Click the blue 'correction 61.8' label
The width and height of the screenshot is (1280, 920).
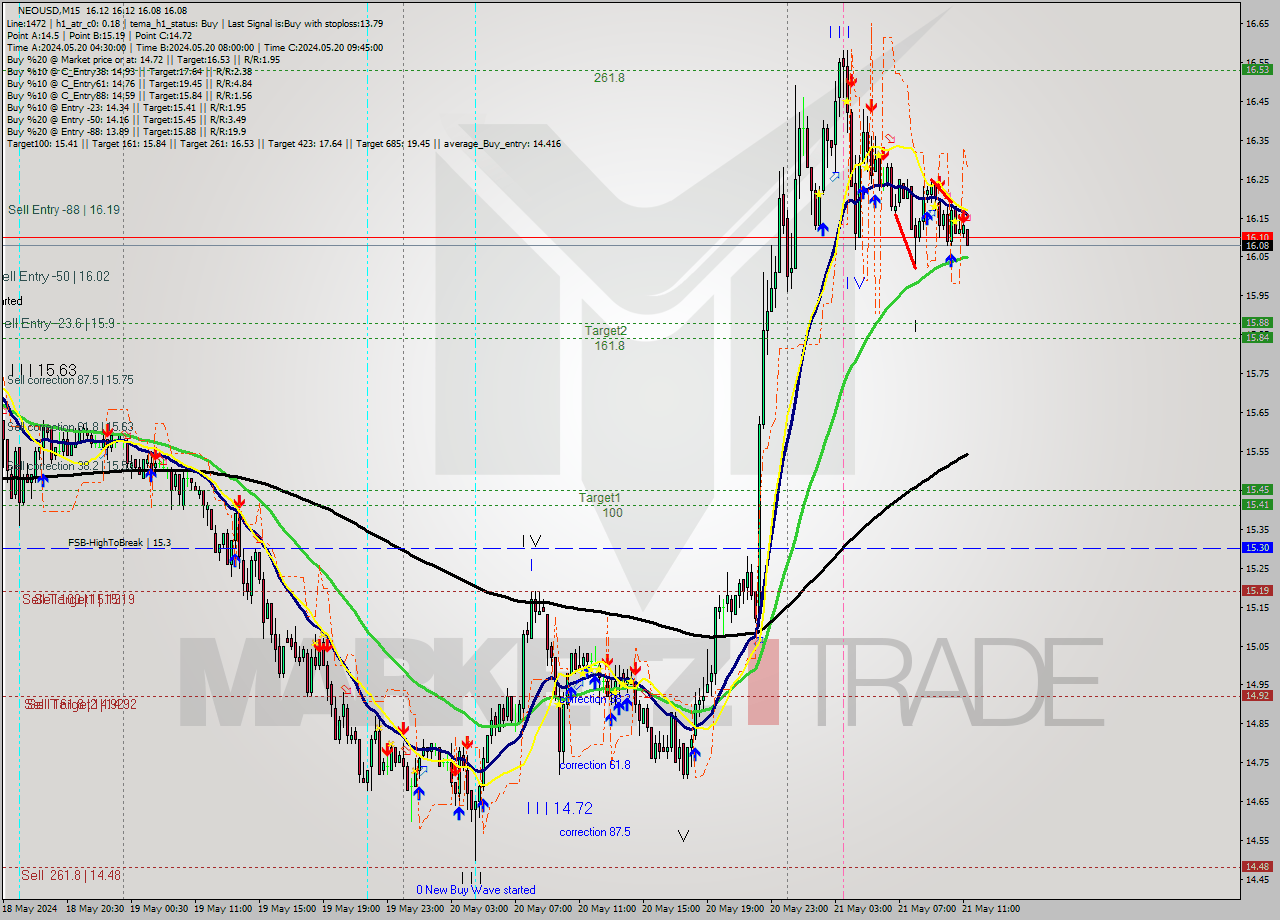[x=595, y=765]
